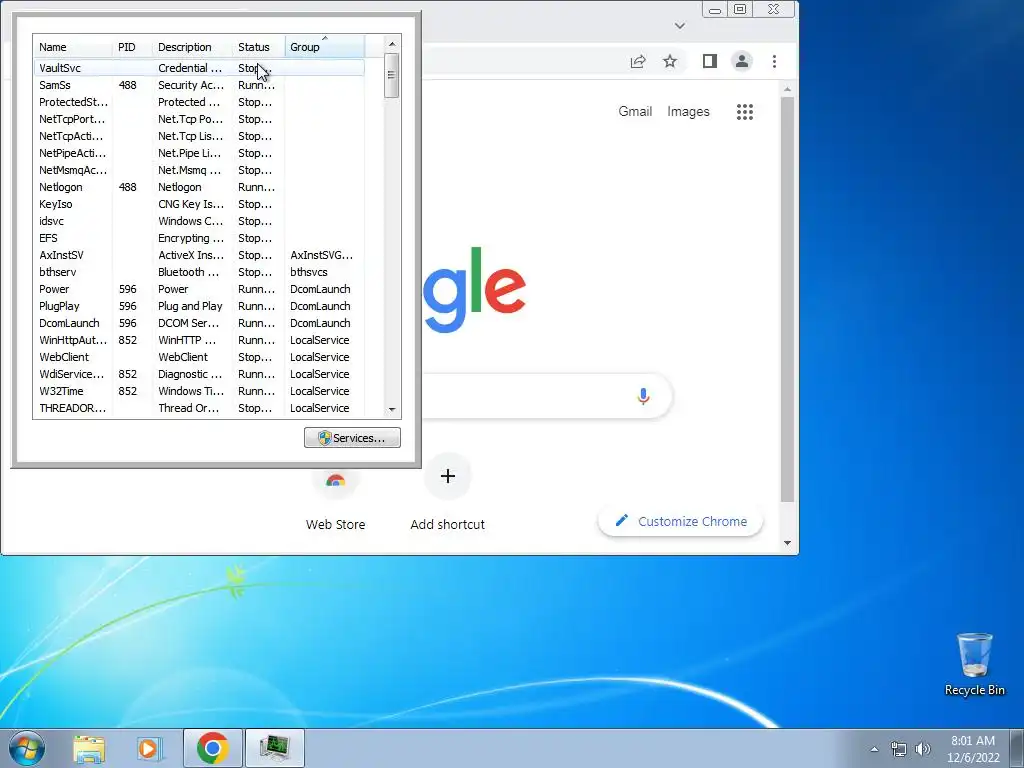The image size is (1024, 768).
Task: Share this page icon in Chrome
Action: point(638,61)
